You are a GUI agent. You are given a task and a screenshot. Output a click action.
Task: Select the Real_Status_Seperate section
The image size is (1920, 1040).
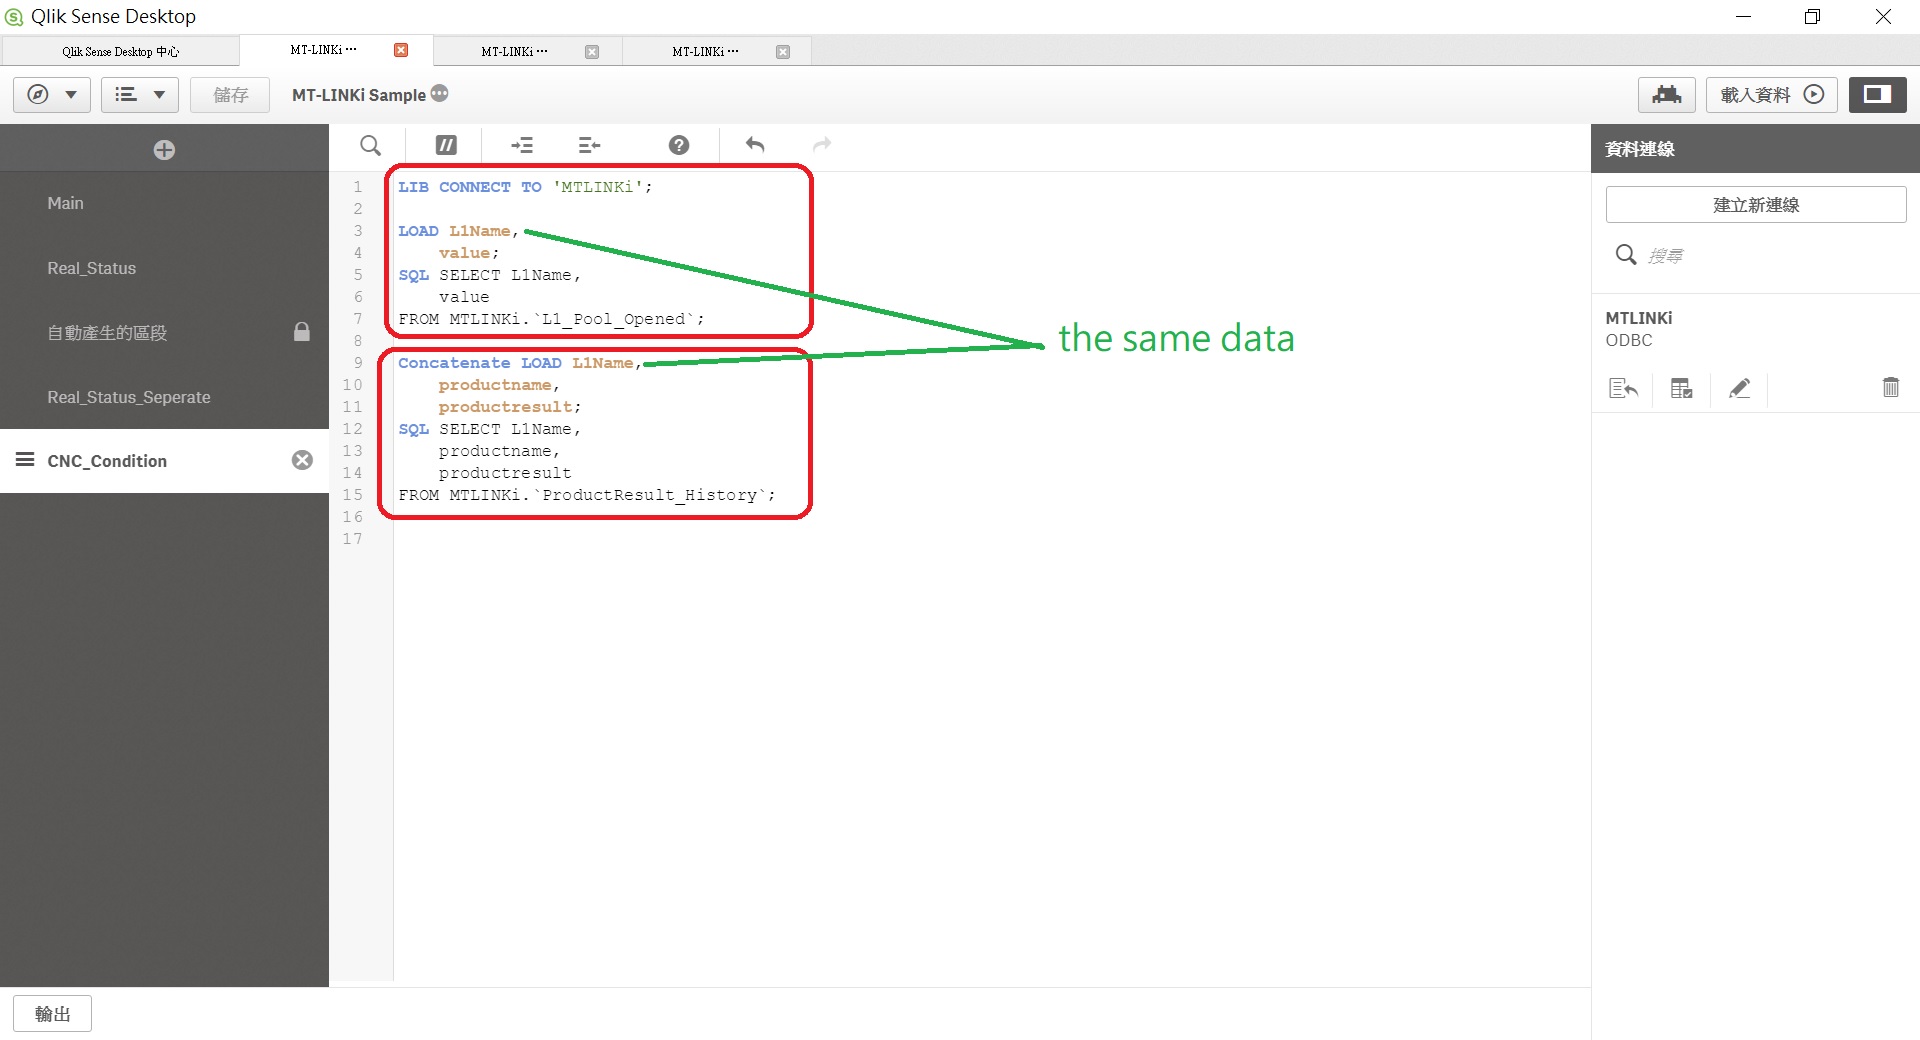pyautogui.click(x=164, y=397)
